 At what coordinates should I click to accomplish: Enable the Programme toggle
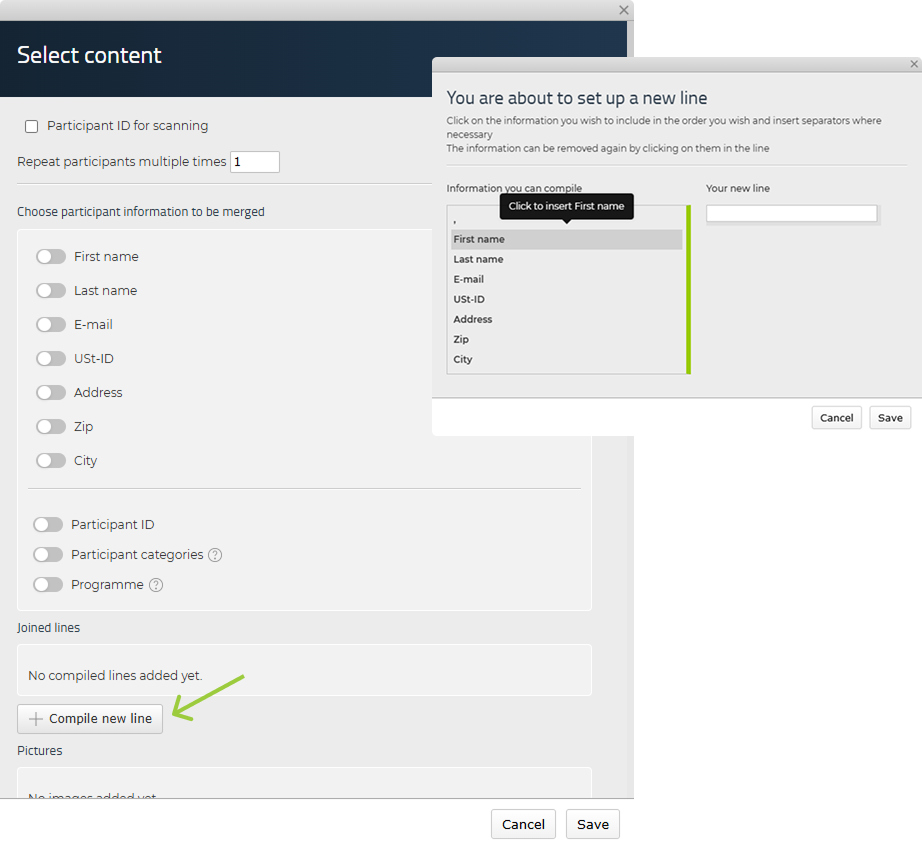tap(48, 585)
